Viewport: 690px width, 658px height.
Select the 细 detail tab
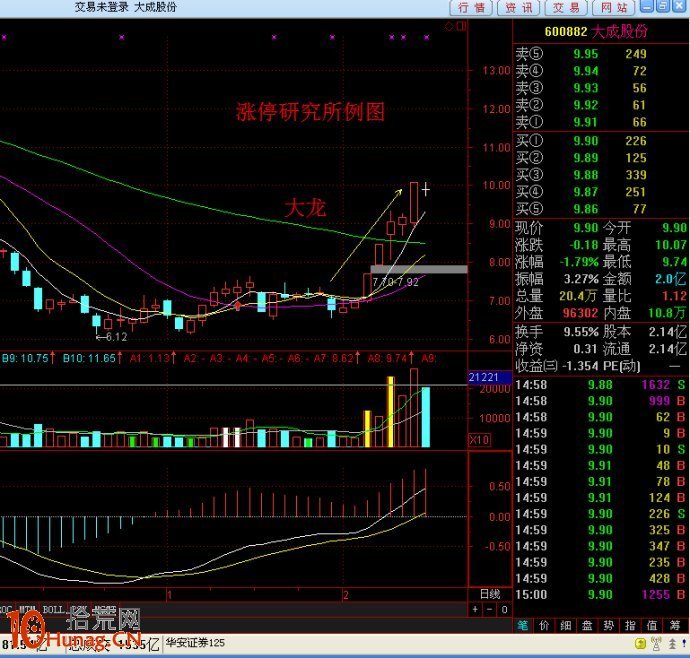point(566,625)
